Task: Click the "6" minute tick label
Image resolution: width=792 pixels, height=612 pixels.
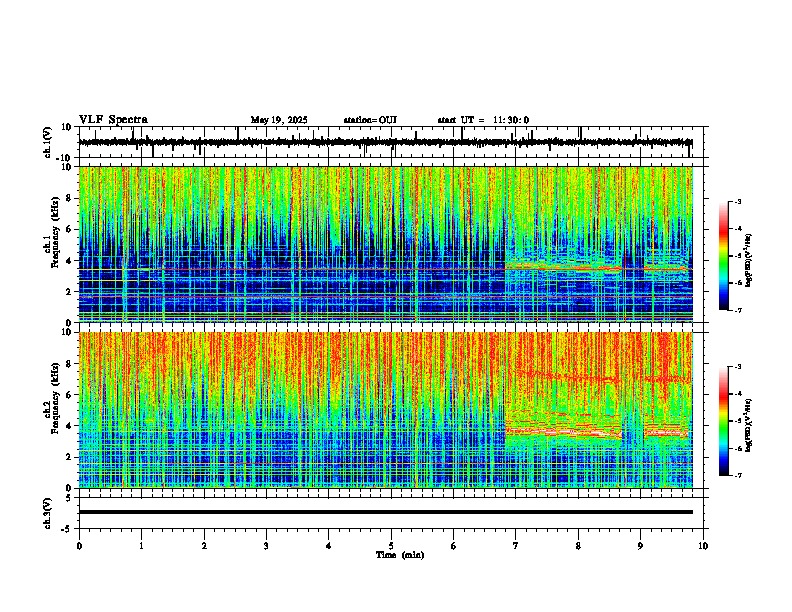Action: pyautogui.click(x=453, y=546)
